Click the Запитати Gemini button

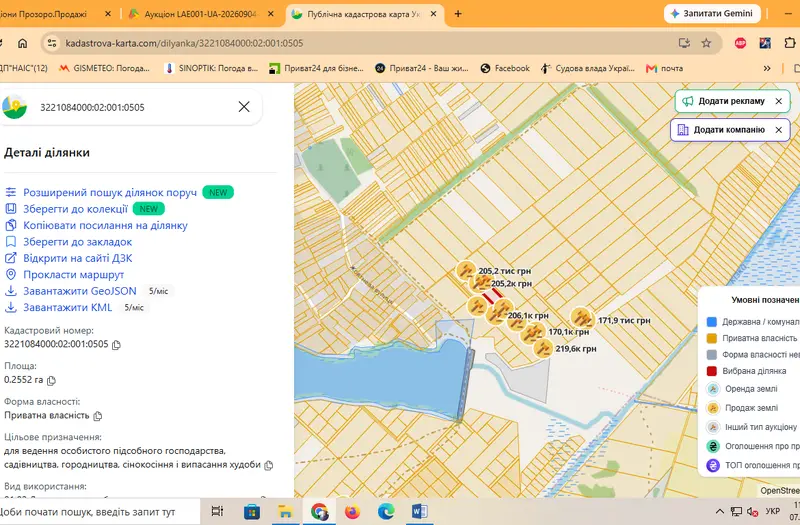(x=712, y=14)
